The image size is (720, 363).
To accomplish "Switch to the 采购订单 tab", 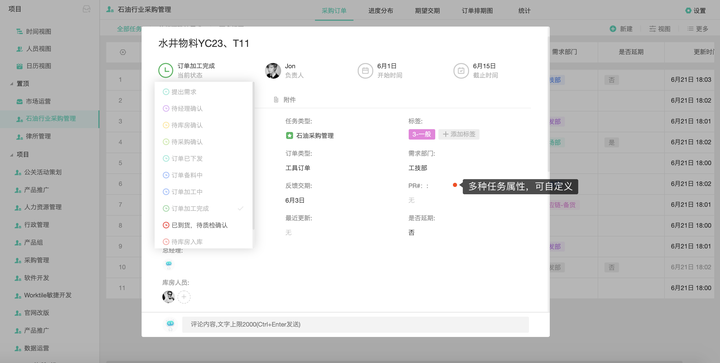I will point(334,11).
